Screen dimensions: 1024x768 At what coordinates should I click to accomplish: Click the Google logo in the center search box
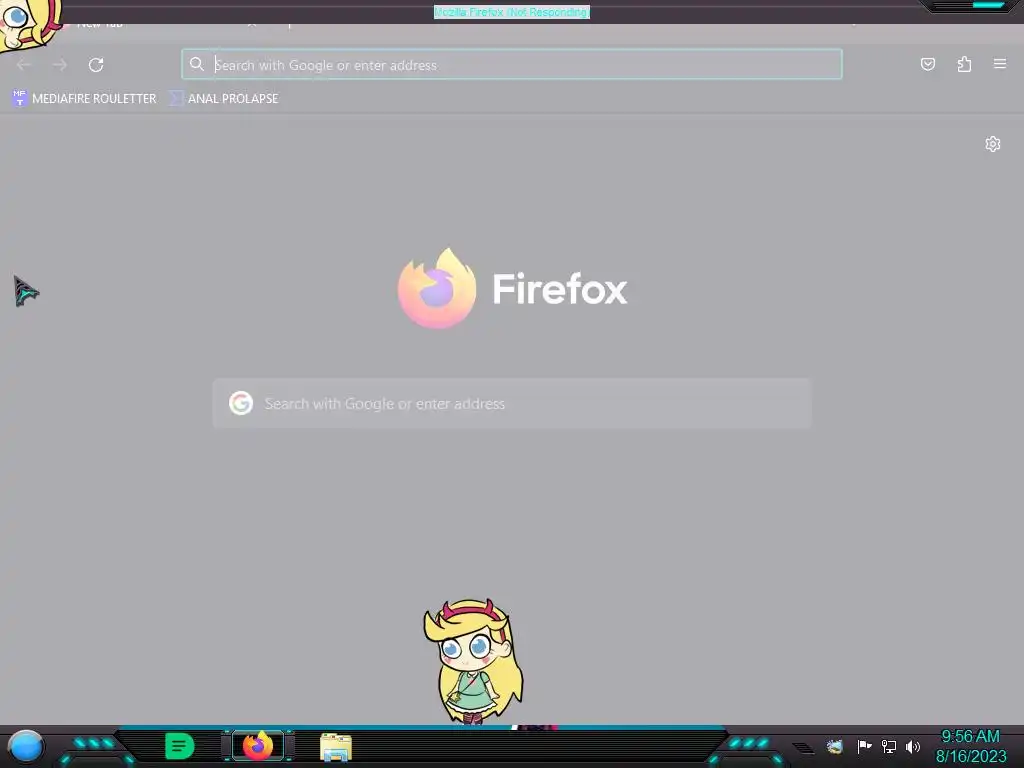click(241, 403)
